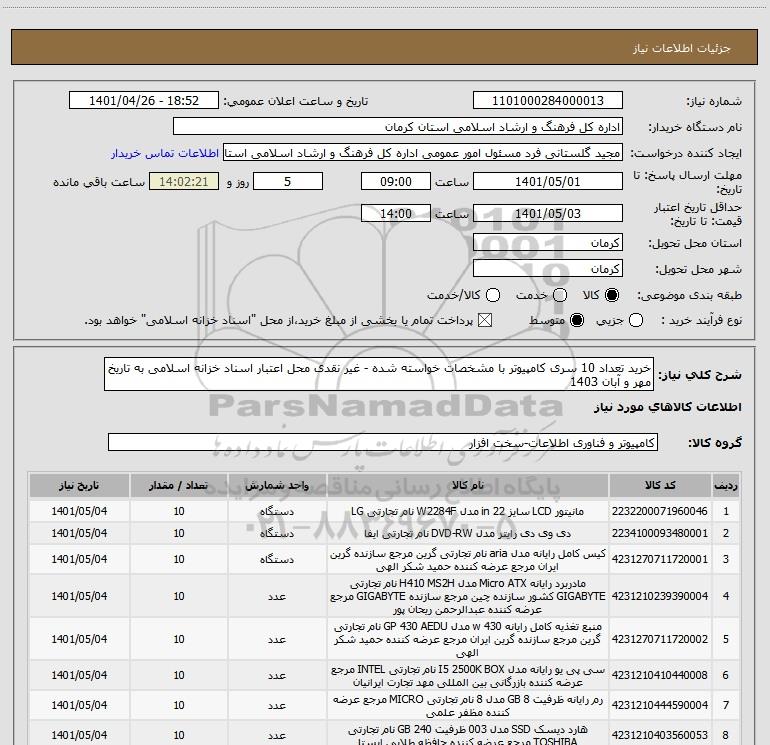Image resolution: width=770 pixels, height=745 pixels.
Task: Click product code 2232200071960046
Action: pos(660,511)
